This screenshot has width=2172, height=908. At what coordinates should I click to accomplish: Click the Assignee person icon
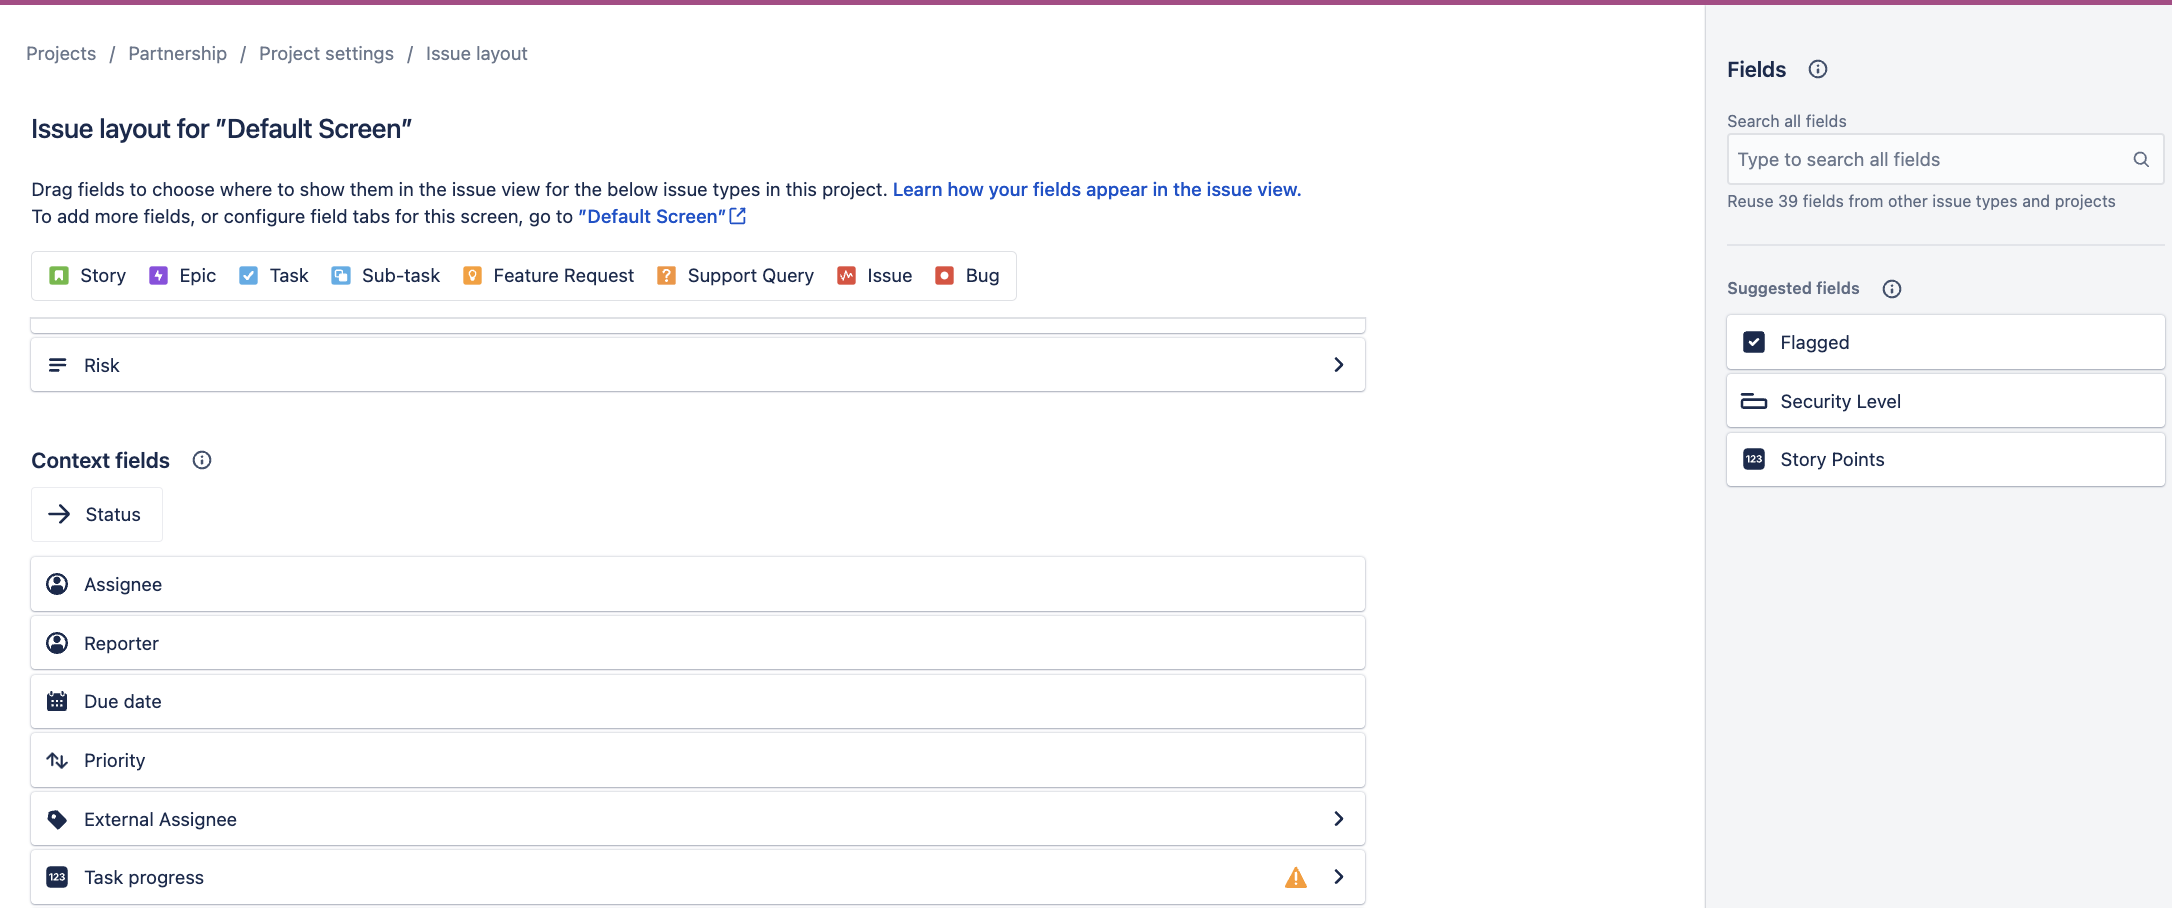point(57,584)
